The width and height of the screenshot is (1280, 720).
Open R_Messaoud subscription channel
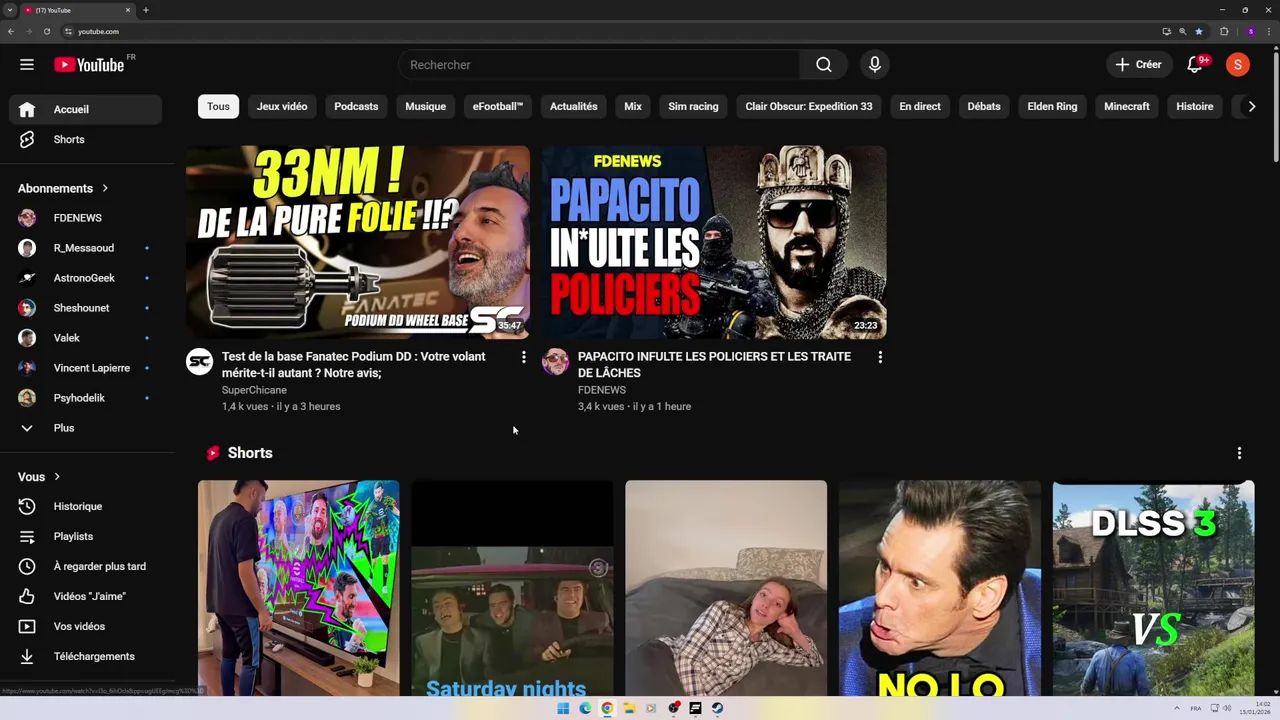pyautogui.click(x=85, y=248)
